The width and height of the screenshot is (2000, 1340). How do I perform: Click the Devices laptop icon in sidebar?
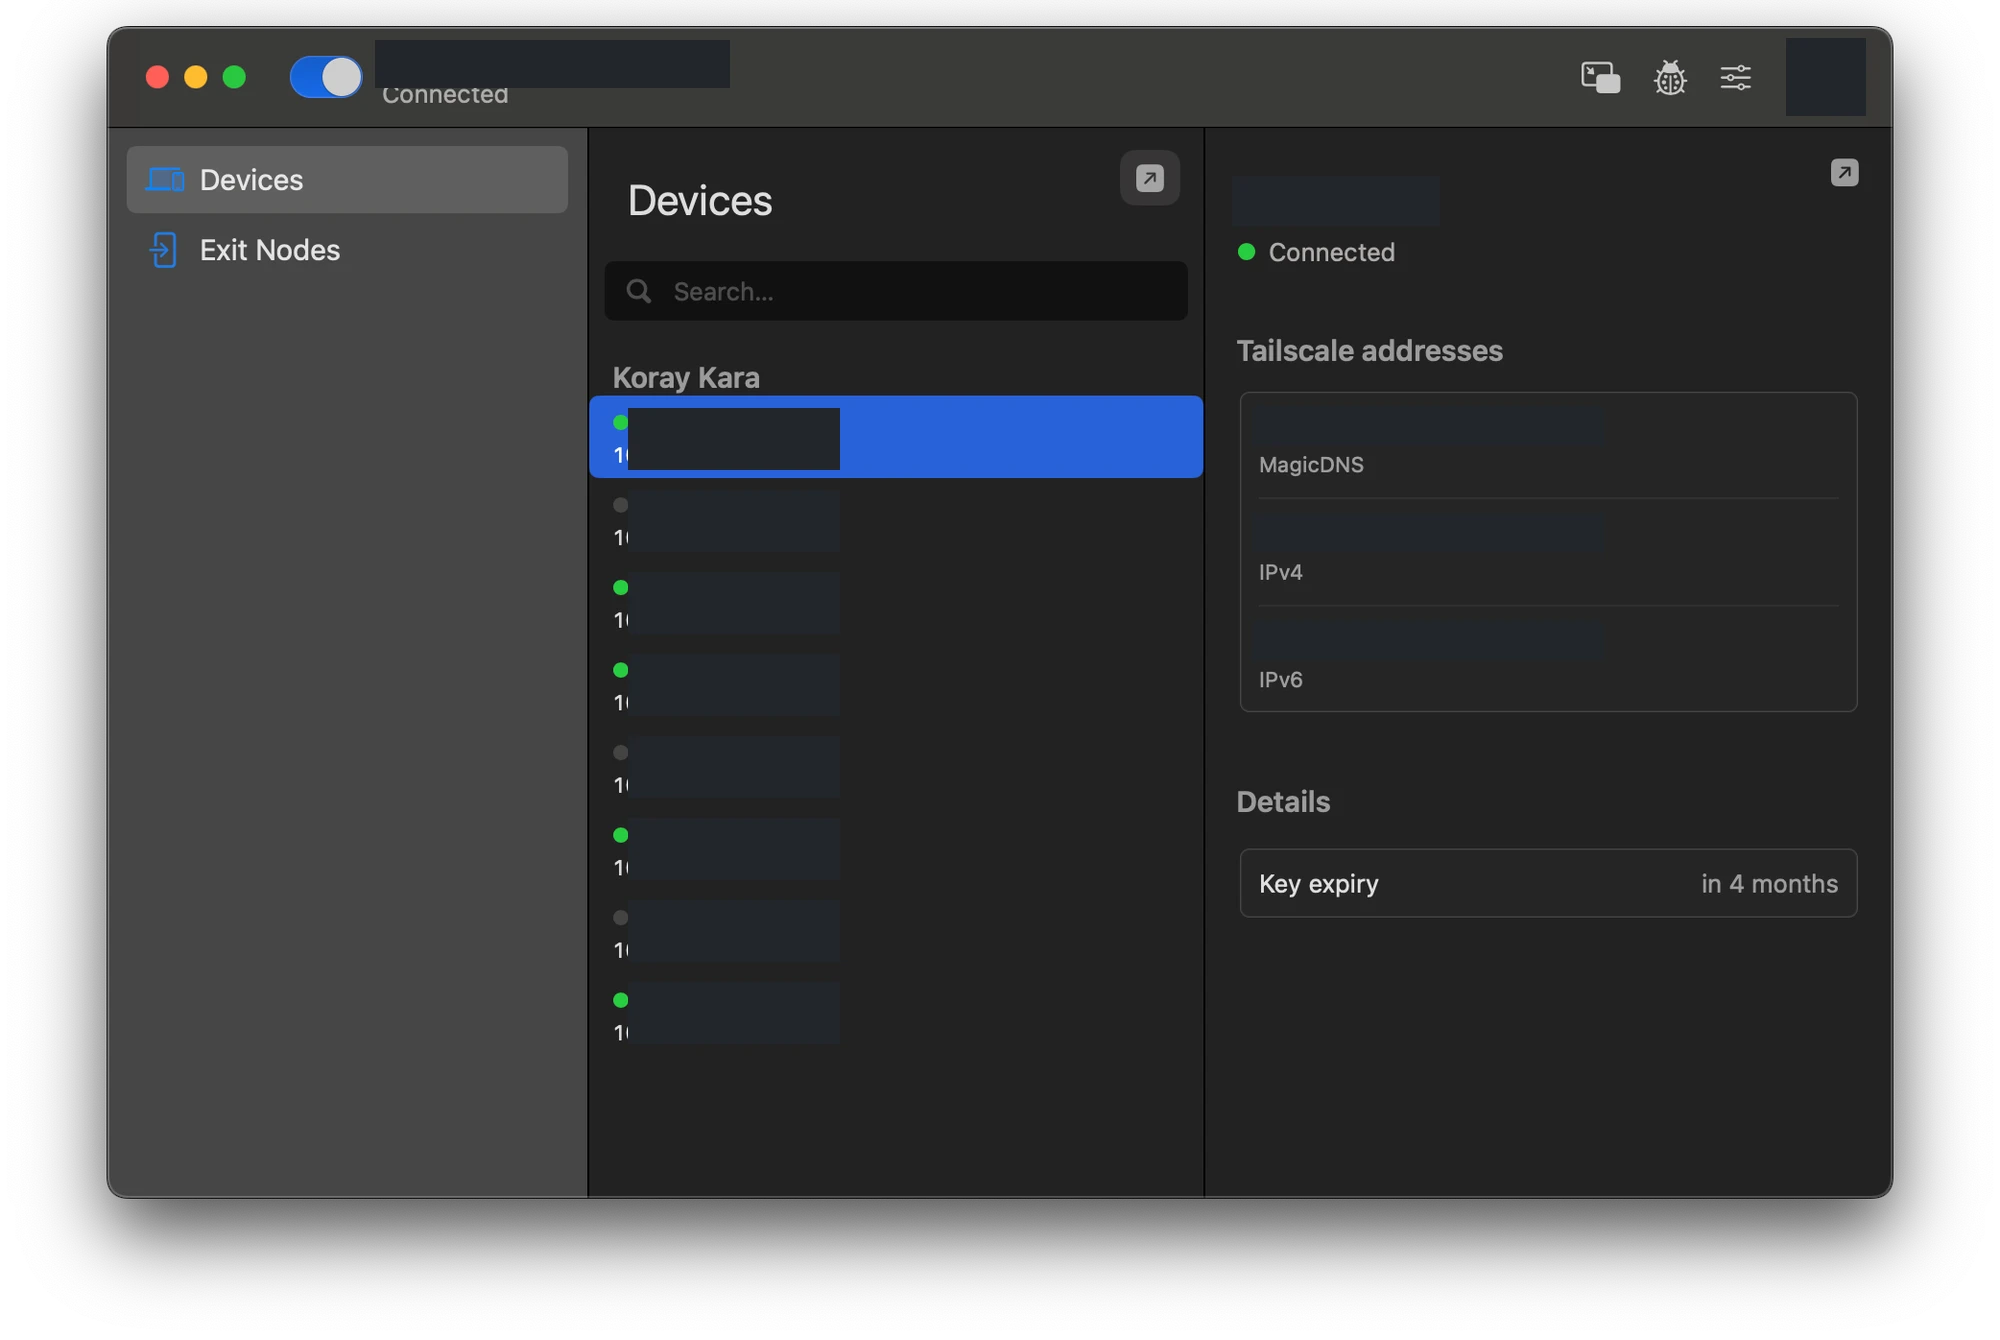coord(165,180)
